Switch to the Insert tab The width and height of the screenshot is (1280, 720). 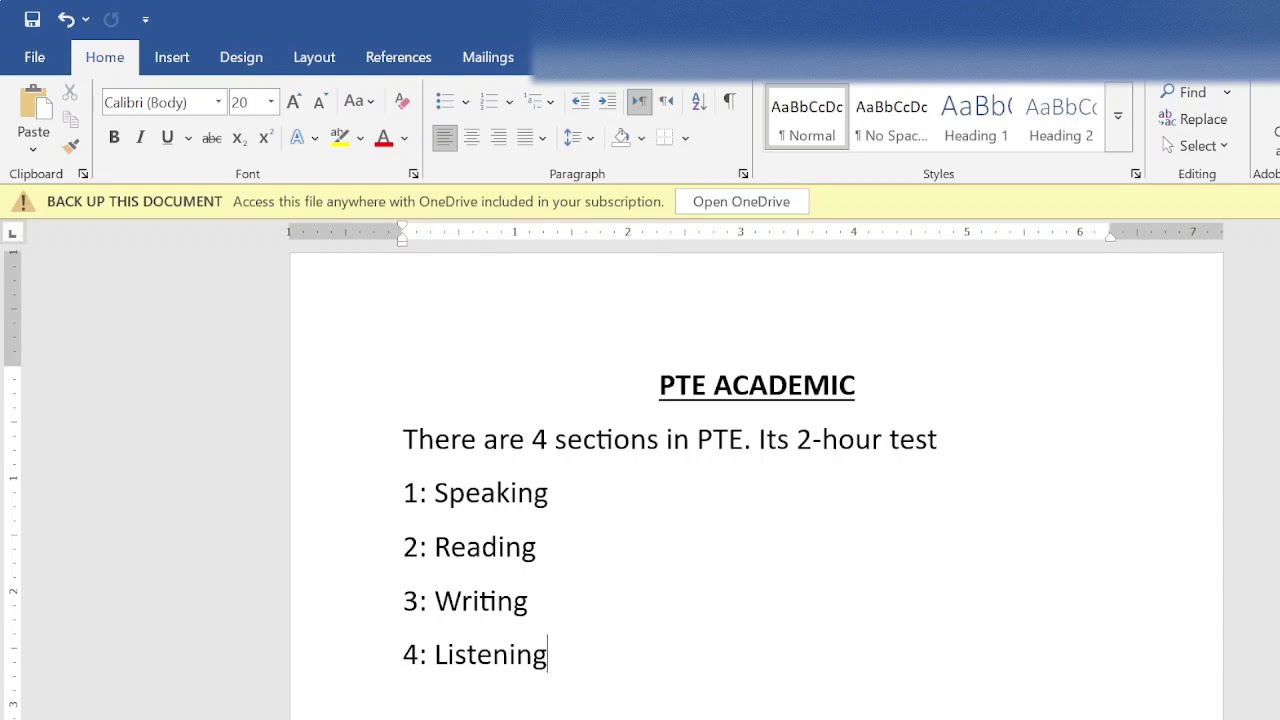[x=172, y=57]
